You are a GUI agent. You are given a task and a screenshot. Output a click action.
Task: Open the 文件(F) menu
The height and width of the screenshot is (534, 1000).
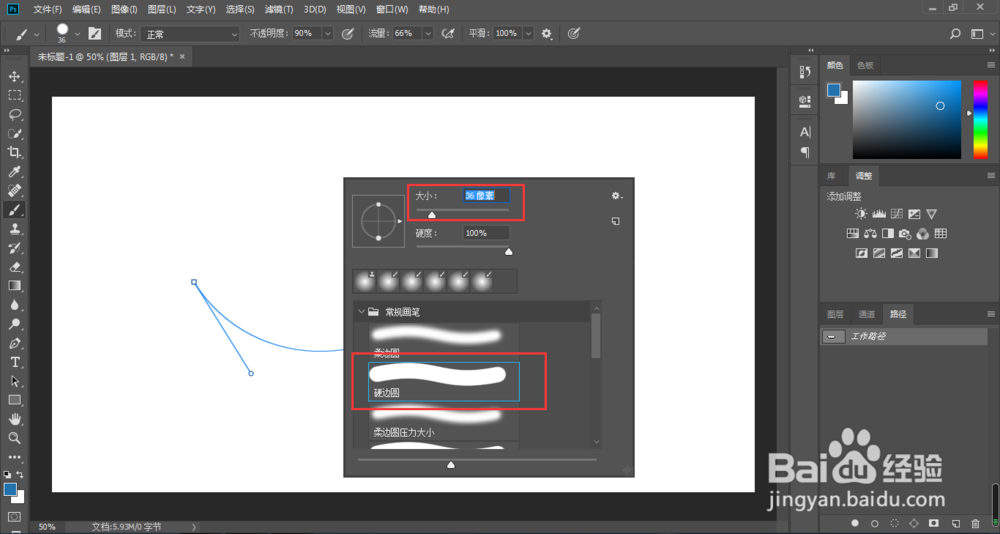point(48,10)
